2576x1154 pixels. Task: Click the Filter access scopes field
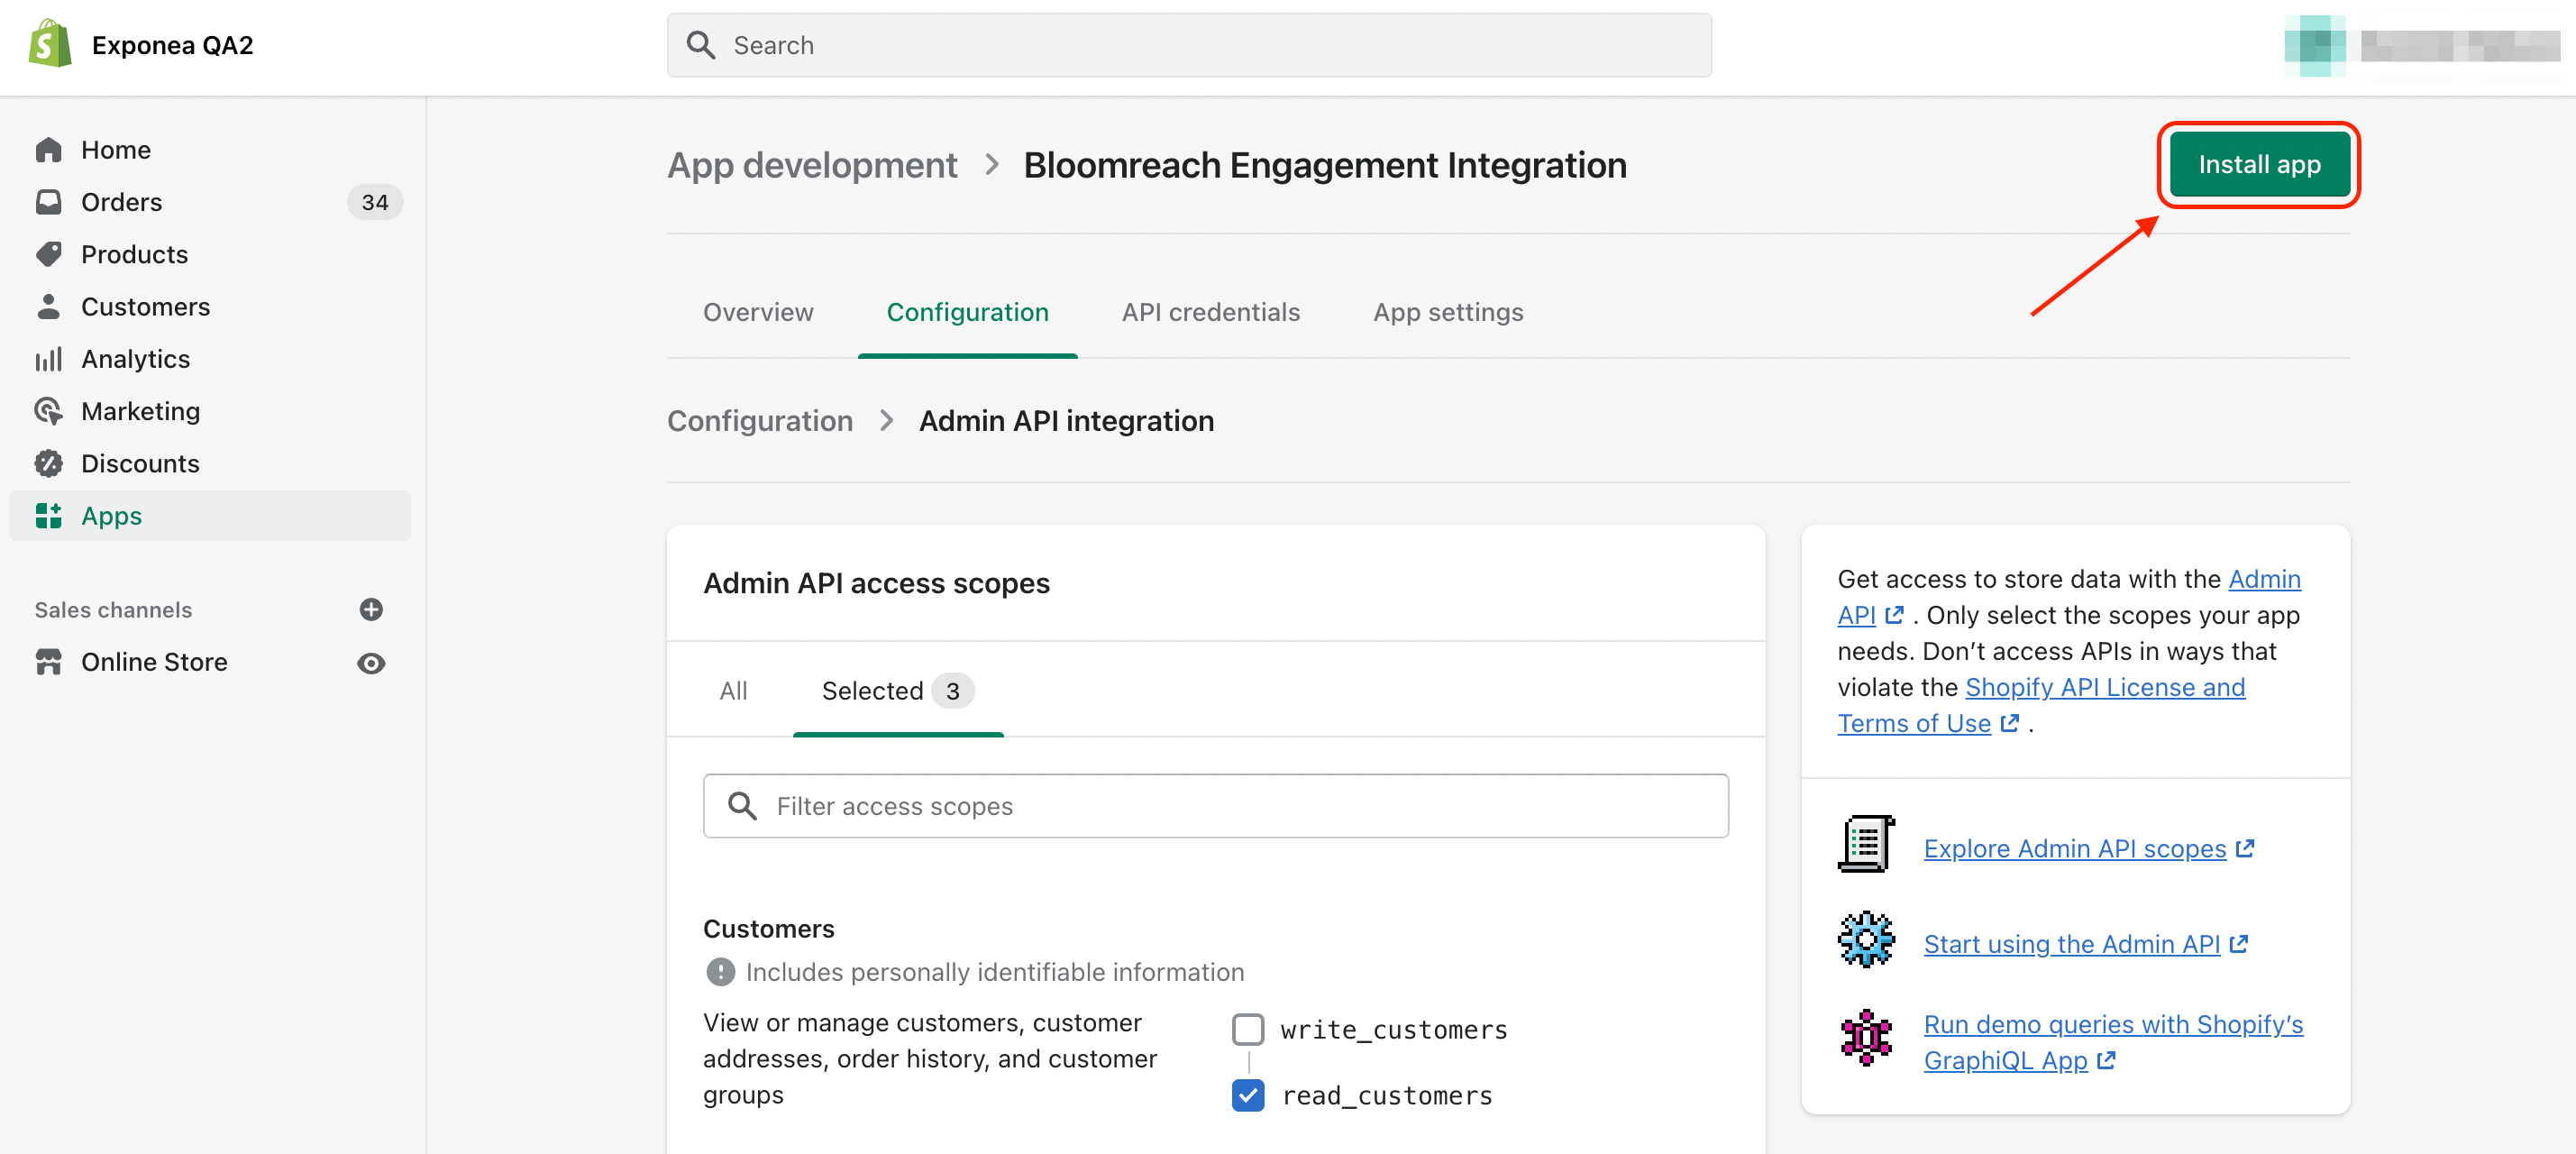(x=1215, y=806)
